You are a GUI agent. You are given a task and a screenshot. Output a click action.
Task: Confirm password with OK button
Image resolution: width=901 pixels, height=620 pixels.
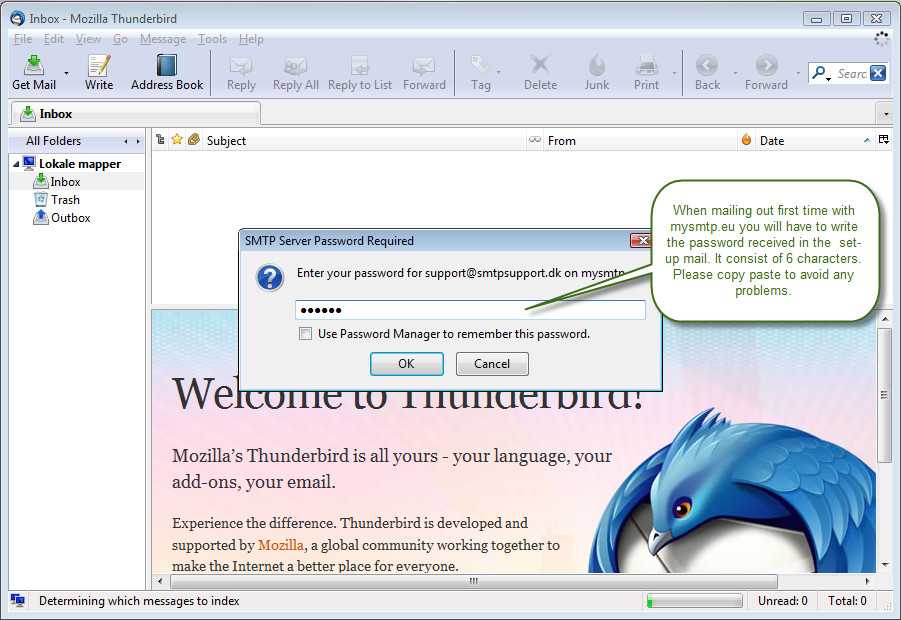406,364
